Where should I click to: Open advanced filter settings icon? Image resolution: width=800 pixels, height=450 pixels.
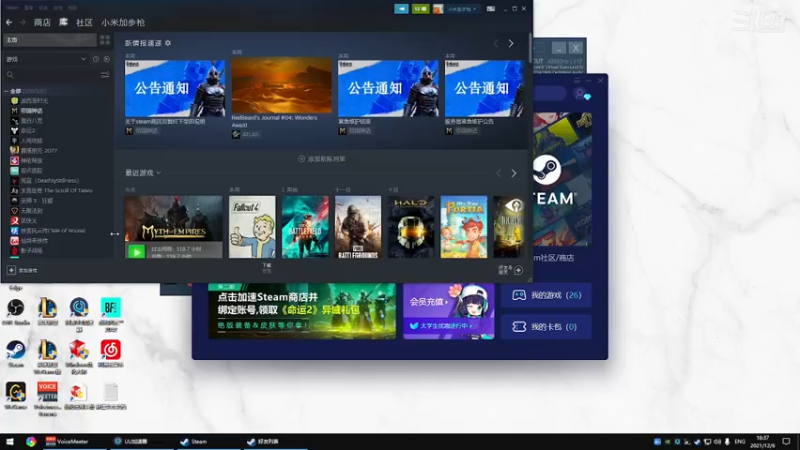(105, 75)
